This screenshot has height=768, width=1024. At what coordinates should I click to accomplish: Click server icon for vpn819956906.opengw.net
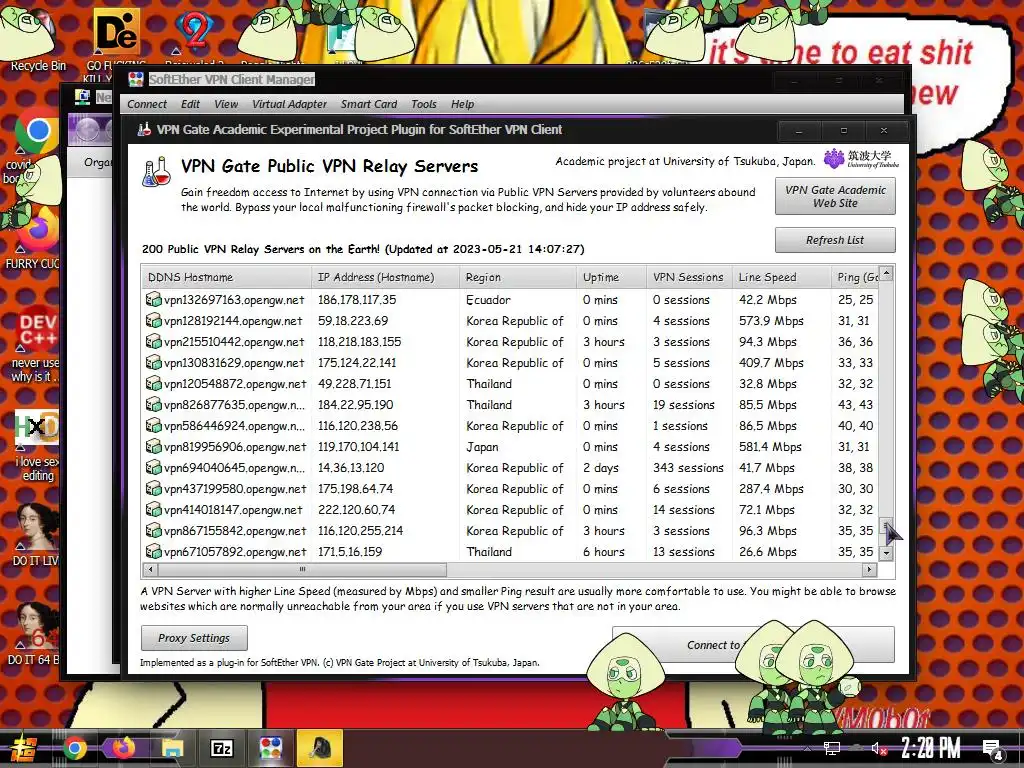pyautogui.click(x=153, y=447)
